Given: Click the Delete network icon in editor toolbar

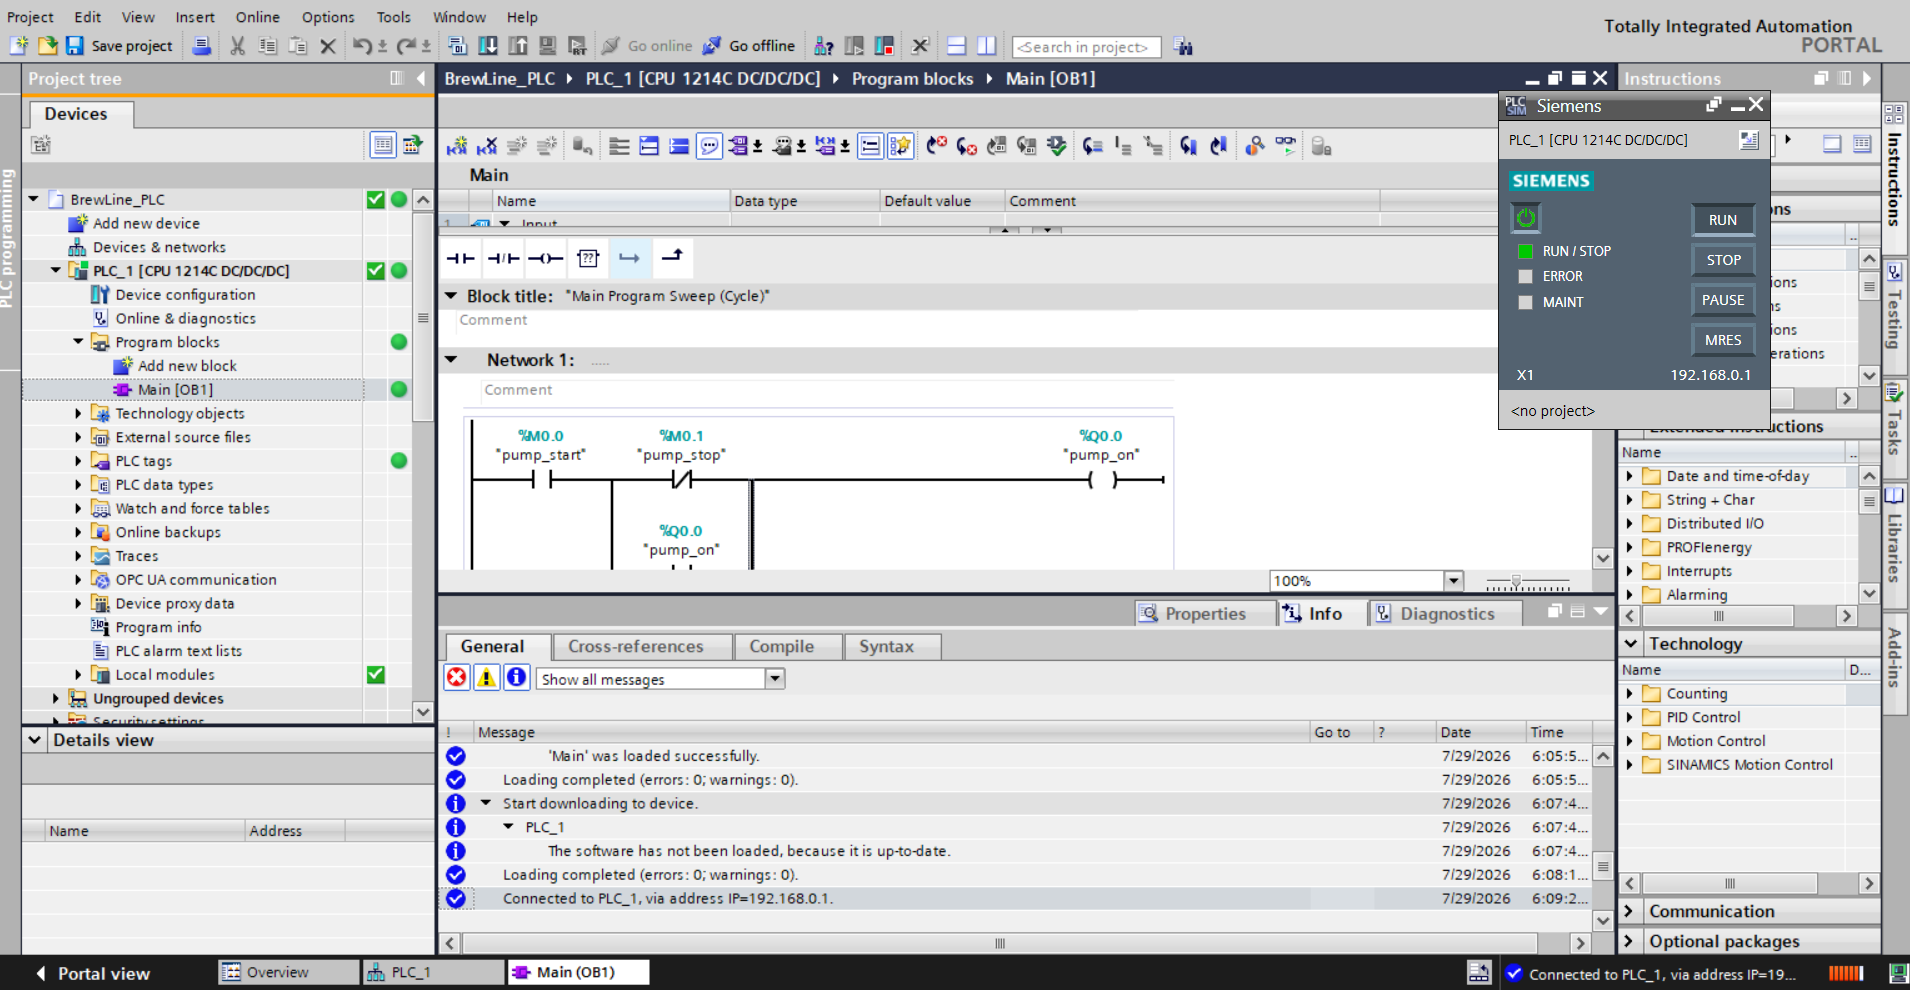Looking at the screenshot, I should [x=487, y=146].
